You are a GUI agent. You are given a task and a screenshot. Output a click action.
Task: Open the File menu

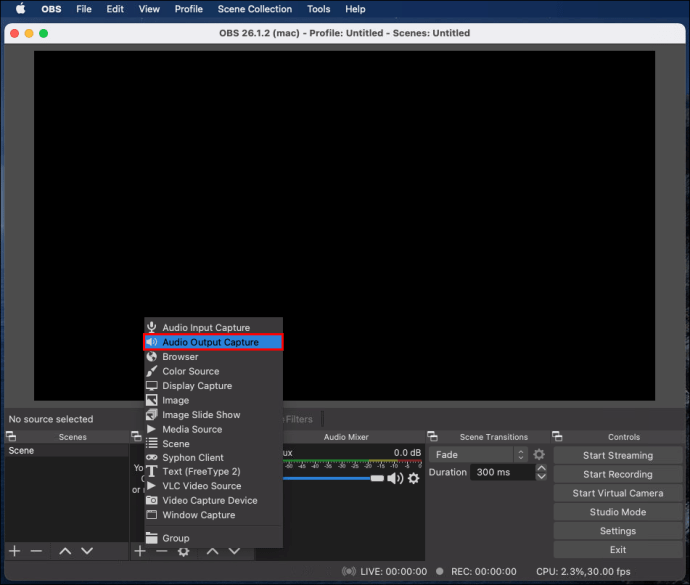tap(84, 9)
